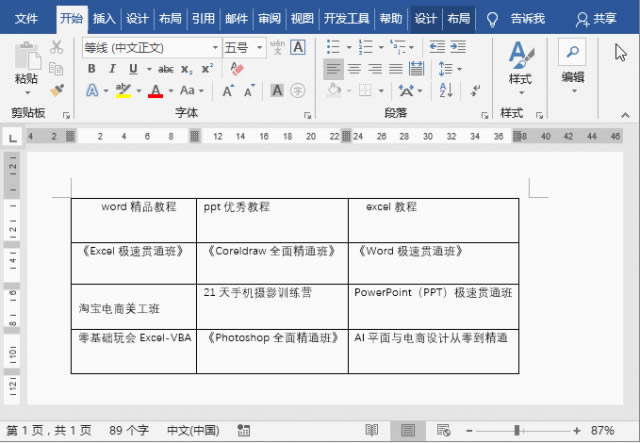Increase font size with A up
The height and width of the screenshot is (443, 640).
click(x=228, y=91)
